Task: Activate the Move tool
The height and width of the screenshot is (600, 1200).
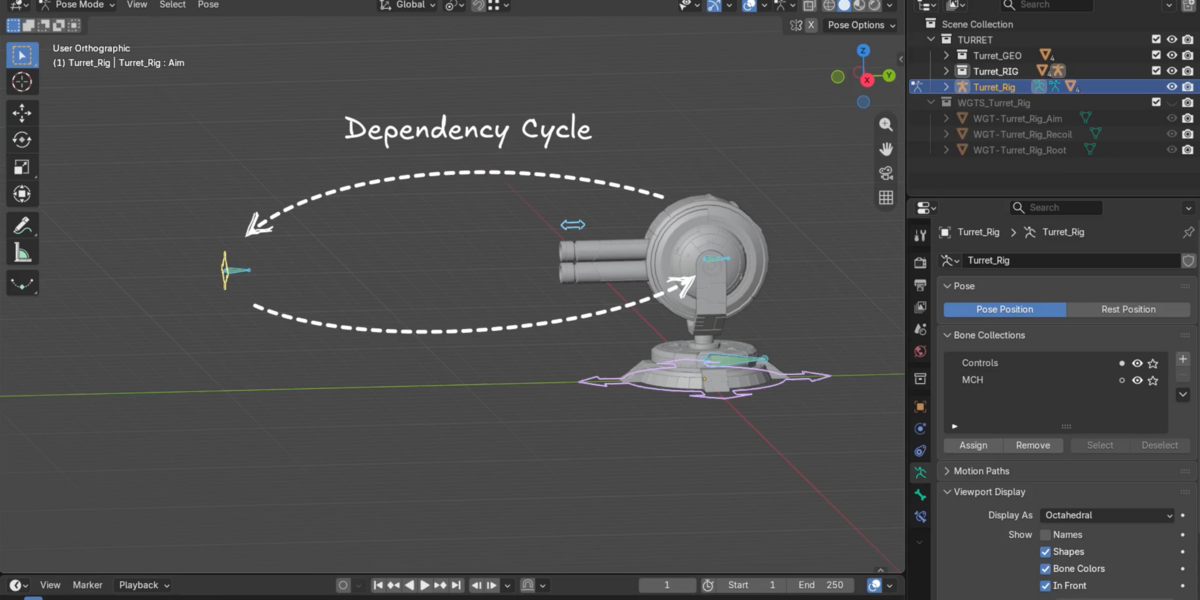Action: pyautogui.click(x=22, y=113)
